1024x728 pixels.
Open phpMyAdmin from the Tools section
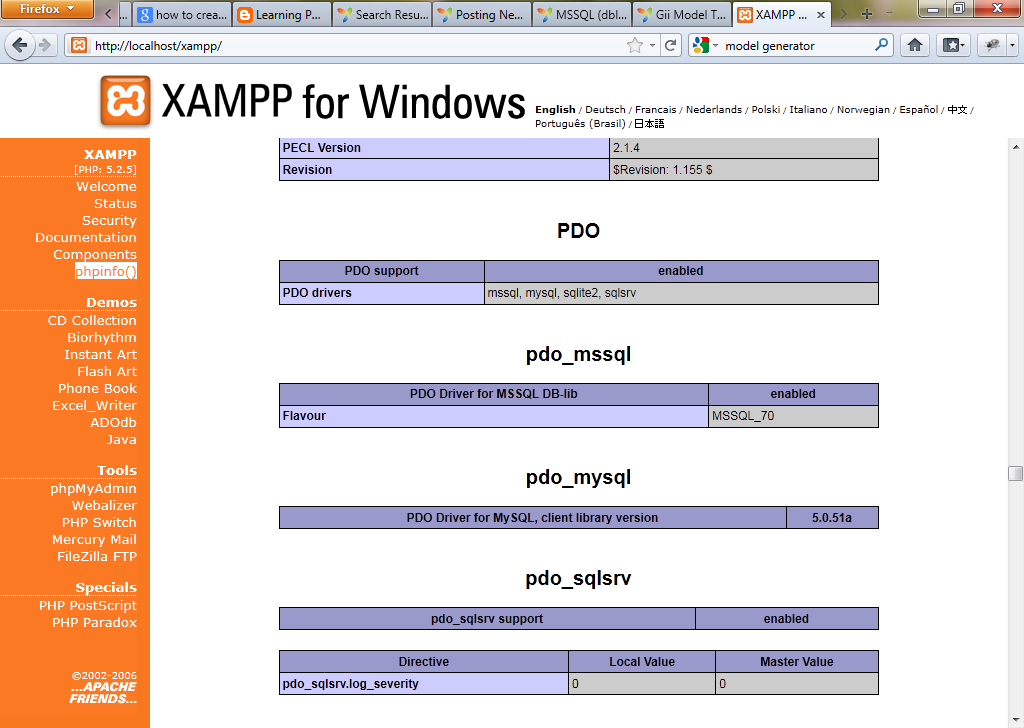(x=93, y=488)
